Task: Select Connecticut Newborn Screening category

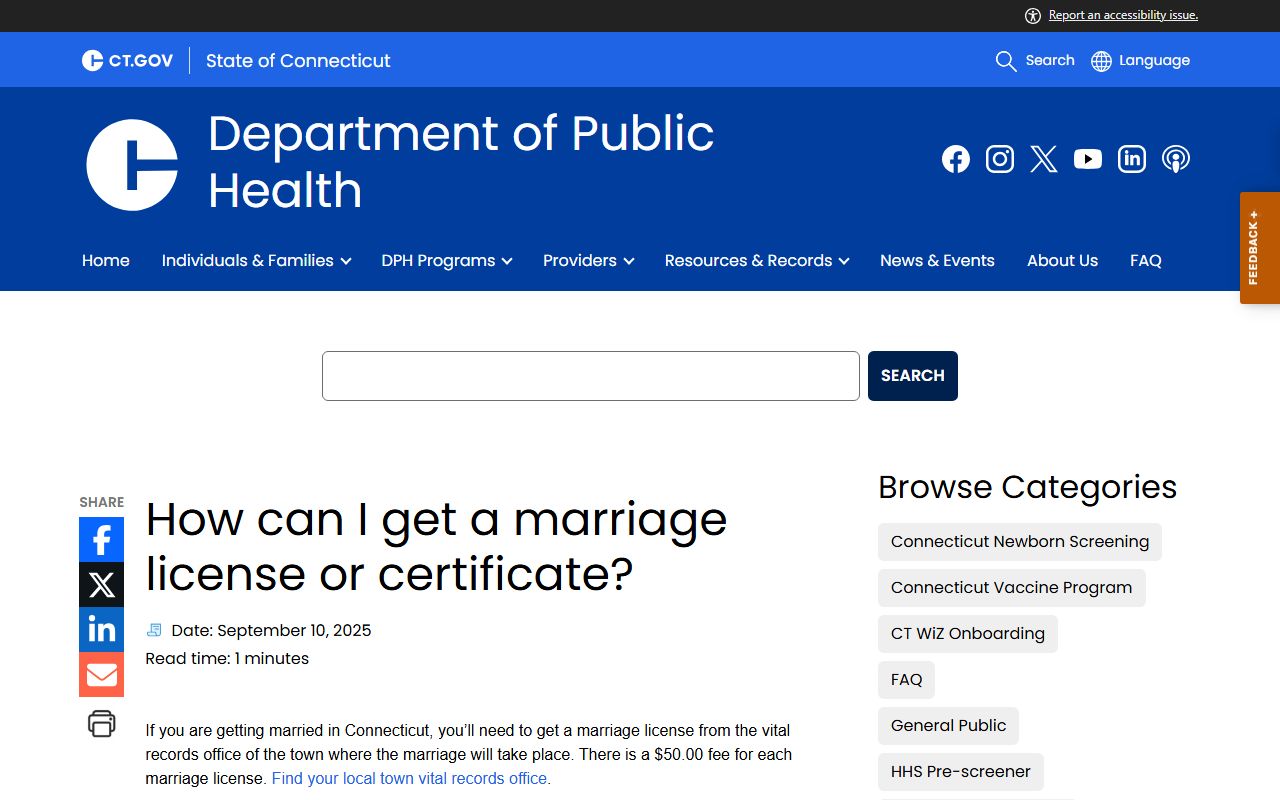Action: (x=1020, y=542)
